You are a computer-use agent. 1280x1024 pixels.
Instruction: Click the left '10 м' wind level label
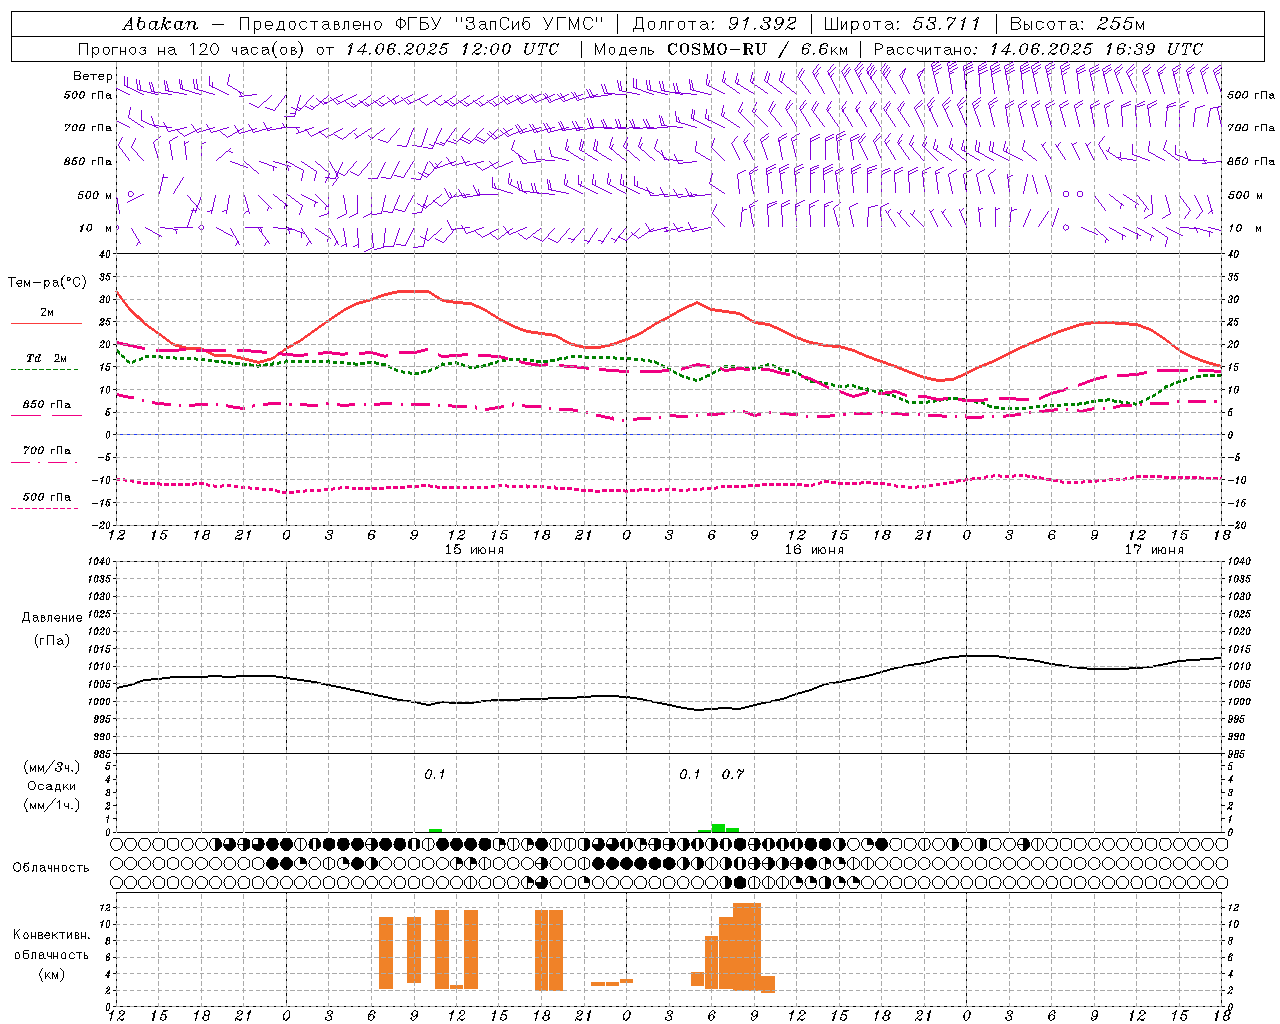coord(95,229)
